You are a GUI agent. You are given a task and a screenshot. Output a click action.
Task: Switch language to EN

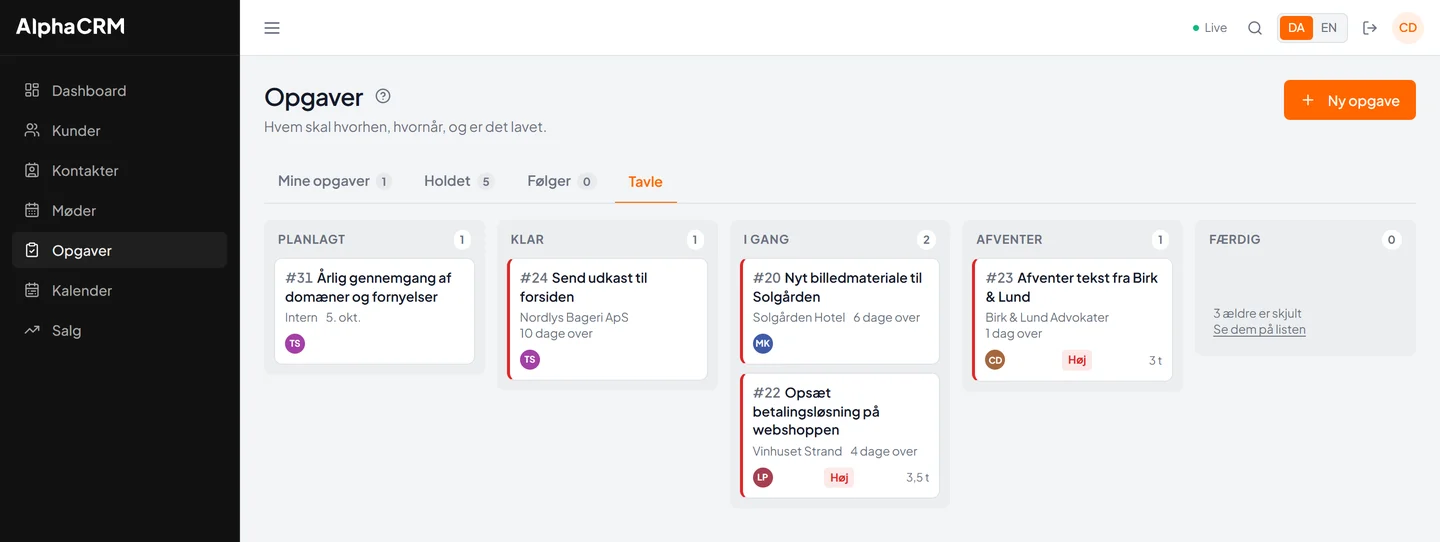(x=1329, y=28)
